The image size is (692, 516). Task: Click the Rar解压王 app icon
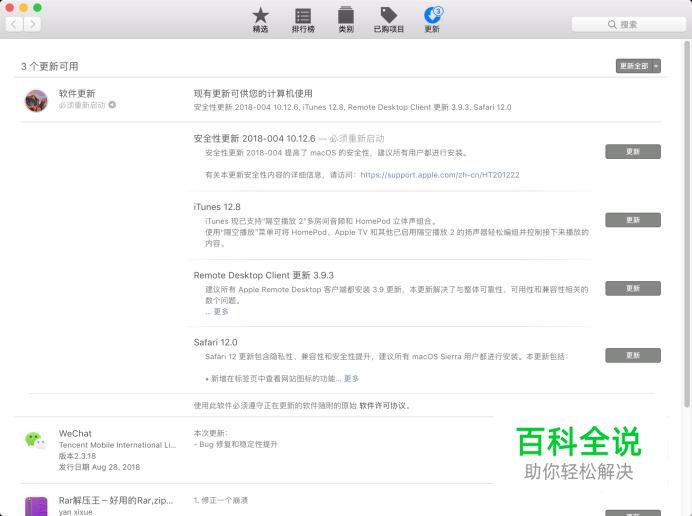[36, 506]
